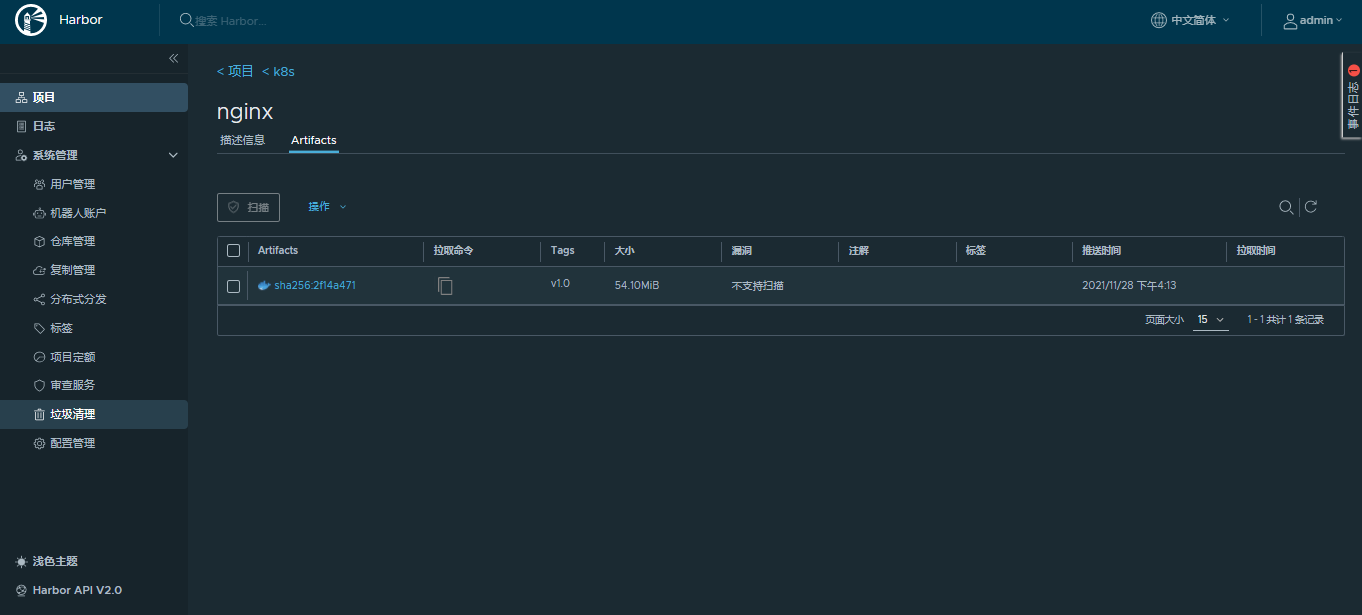Click the Harbor API globe icon
Screen dimensions: 1362x615
(x=21, y=590)
